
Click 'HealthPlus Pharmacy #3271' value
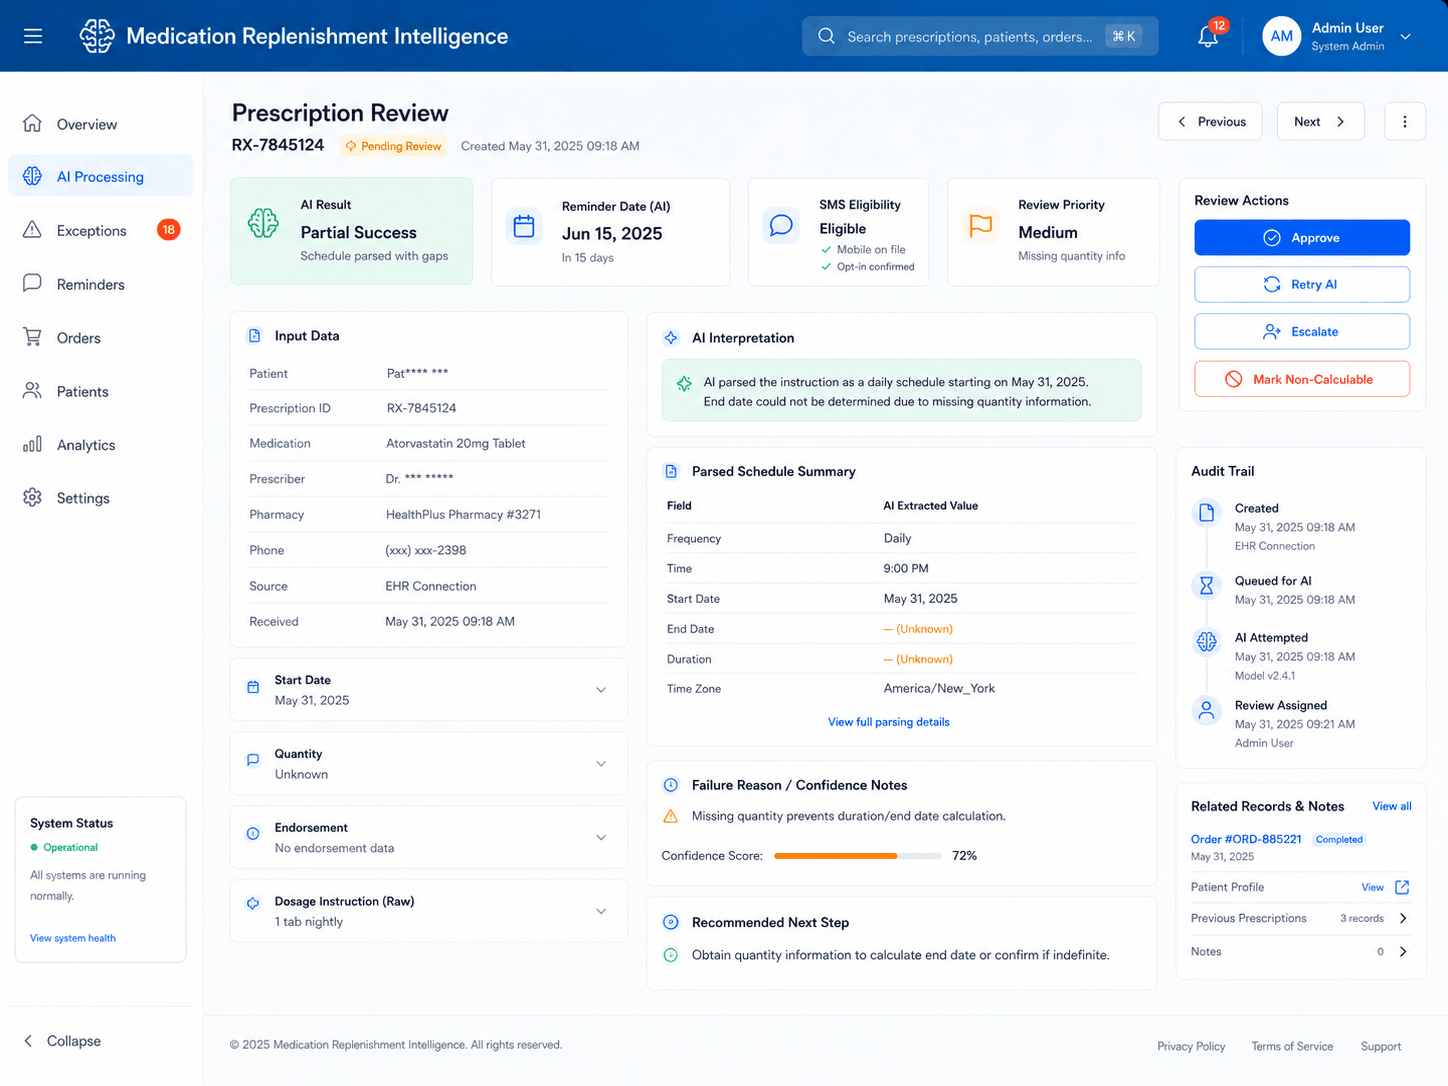coord(463,514)
